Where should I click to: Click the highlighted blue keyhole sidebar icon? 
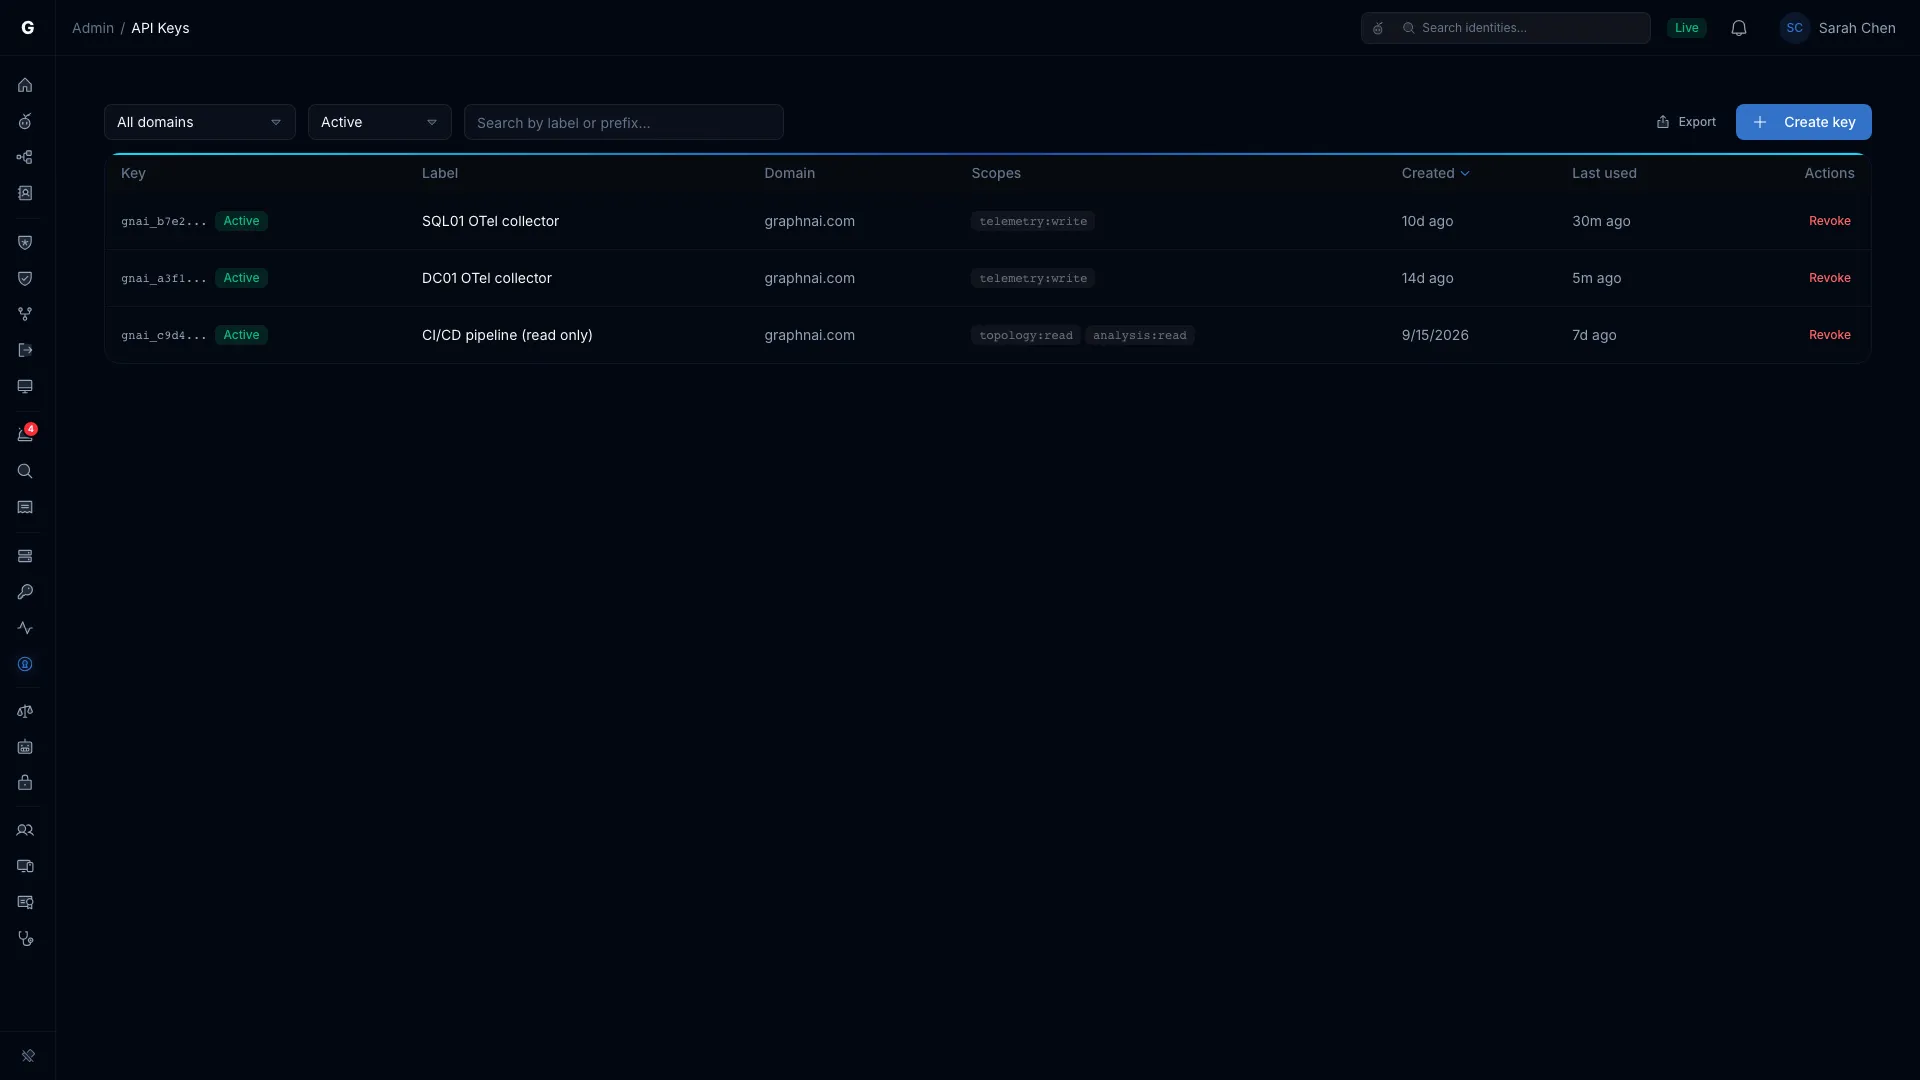[x=25, y=664]
